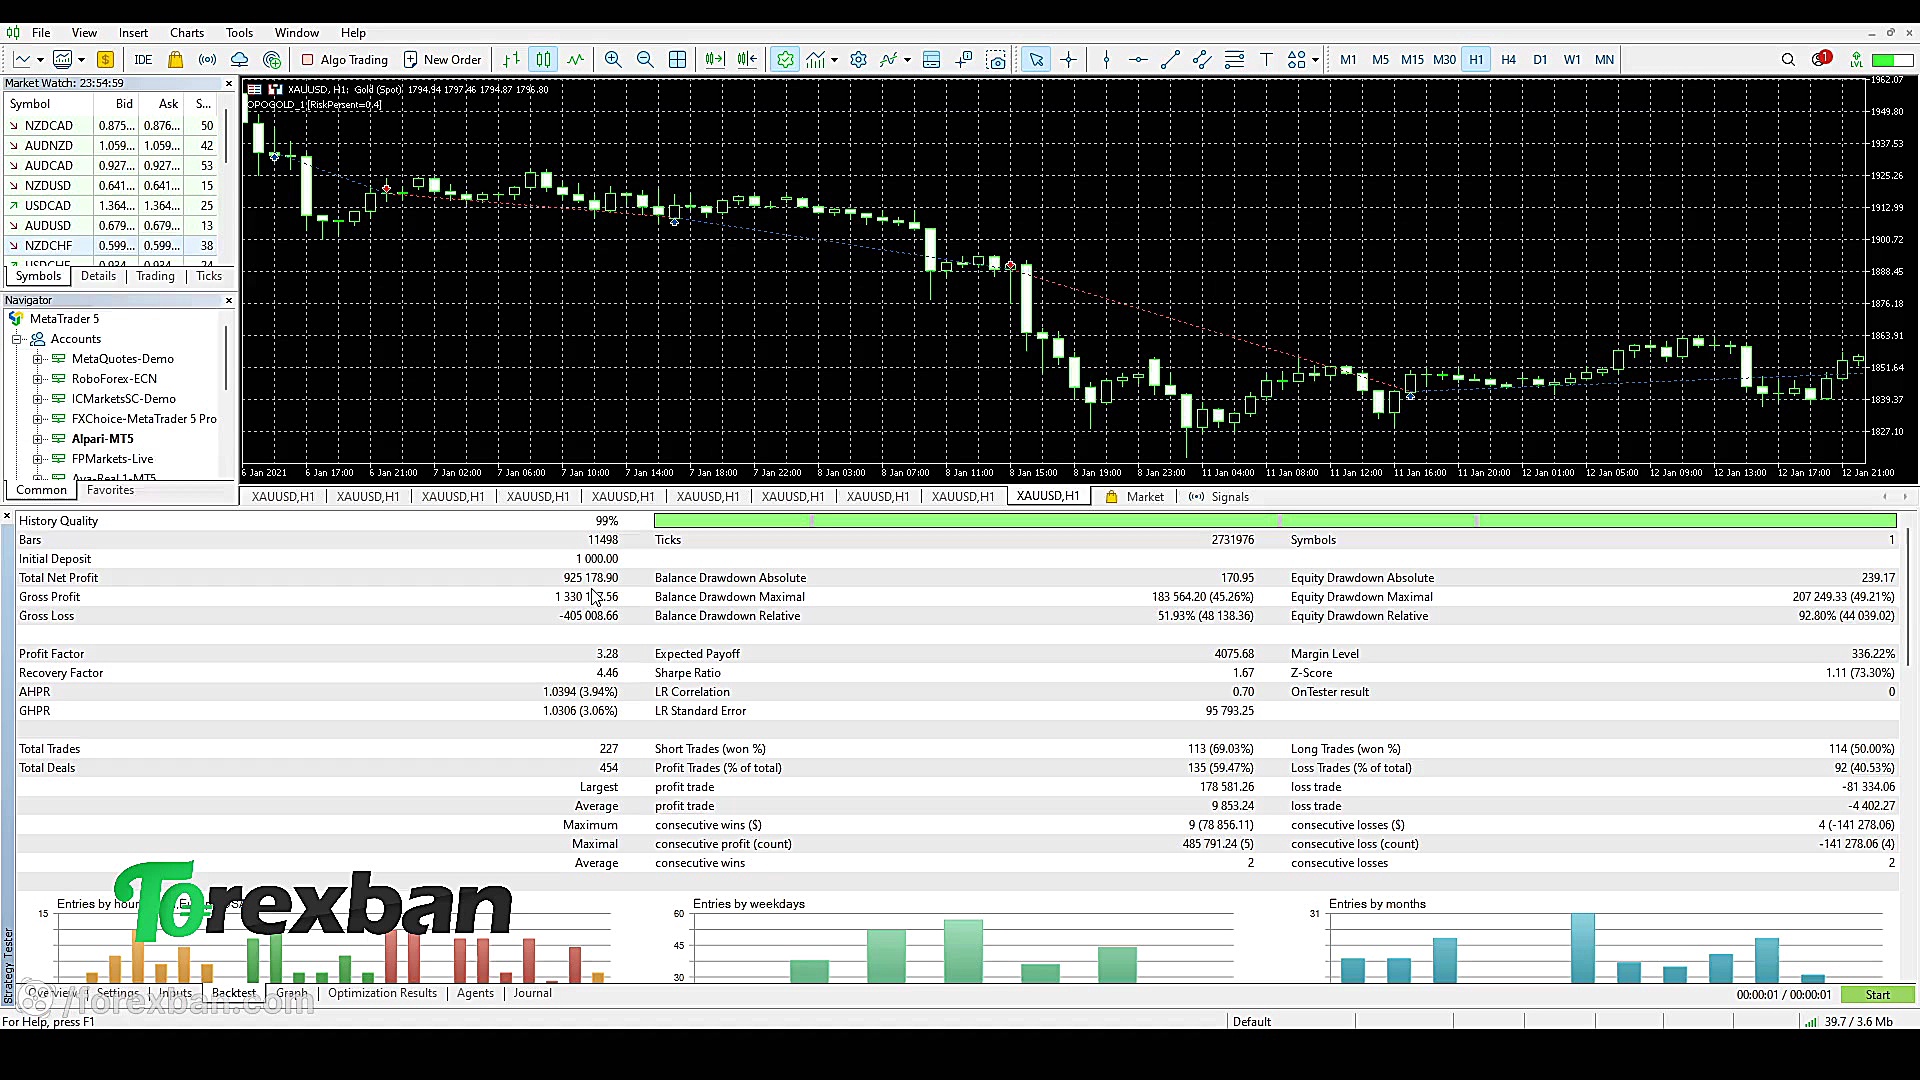This screenshot has height=1080, width=1920.
Task: Expand the shapes objects dropdown arrow
Action: 1315,60
